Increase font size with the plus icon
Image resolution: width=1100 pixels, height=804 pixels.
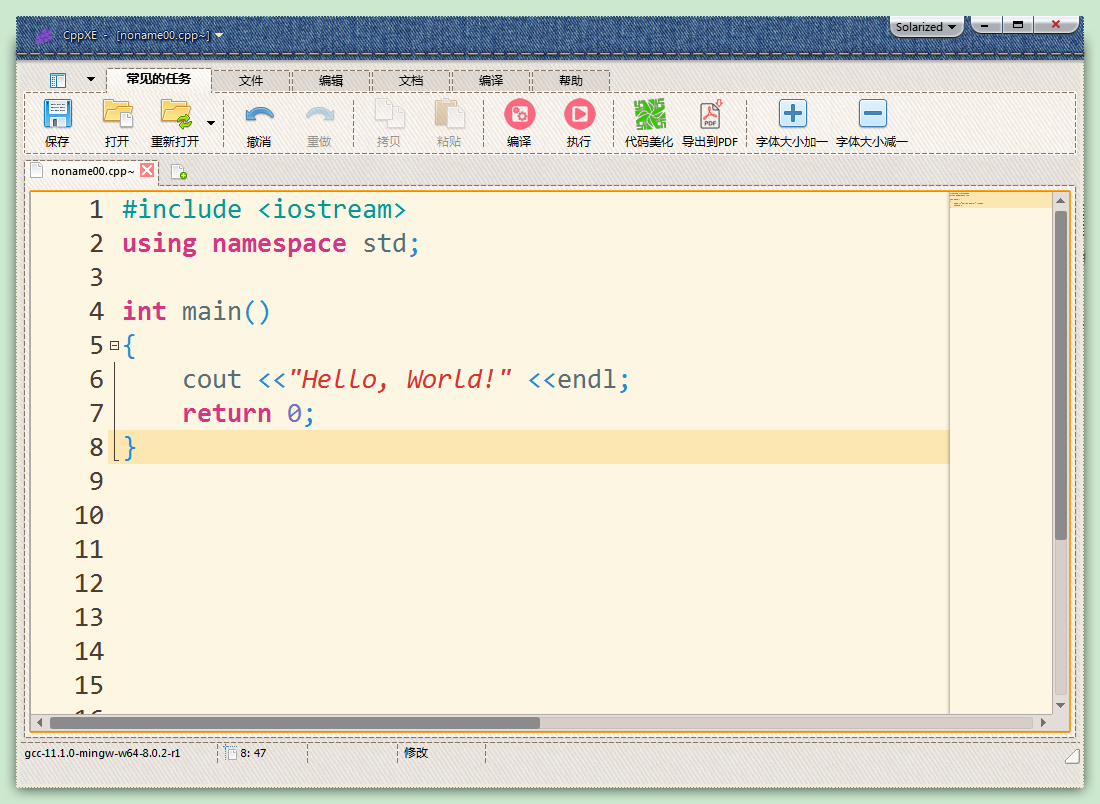point(792,114)
